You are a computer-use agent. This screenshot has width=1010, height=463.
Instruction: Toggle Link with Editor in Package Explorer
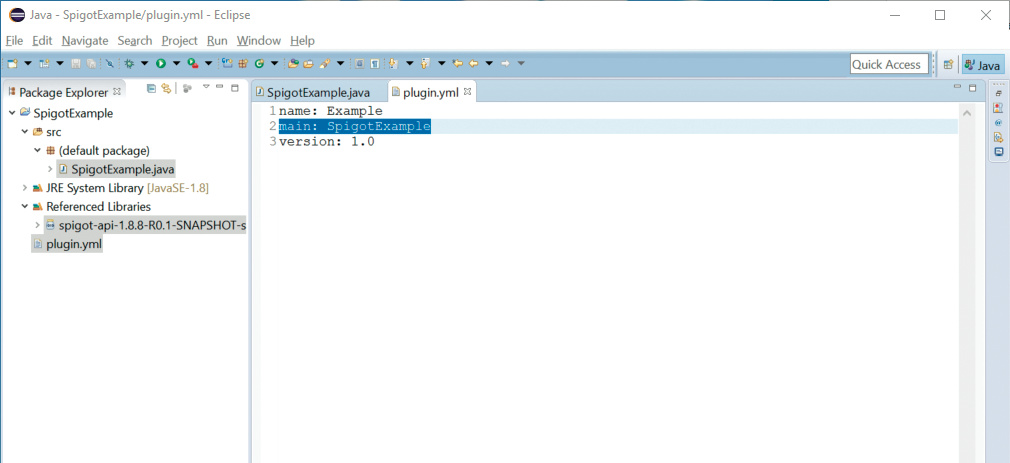(166, 88)
